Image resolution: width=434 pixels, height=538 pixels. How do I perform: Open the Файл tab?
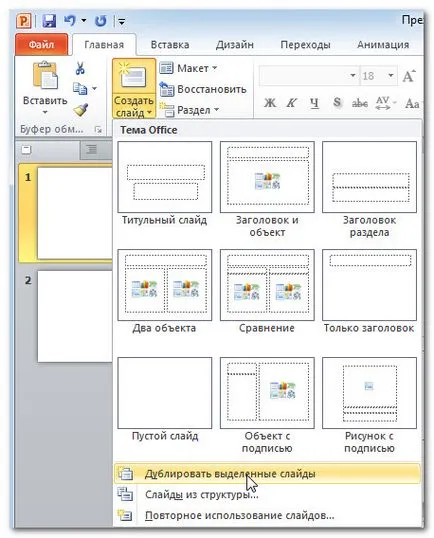point(41,45)
